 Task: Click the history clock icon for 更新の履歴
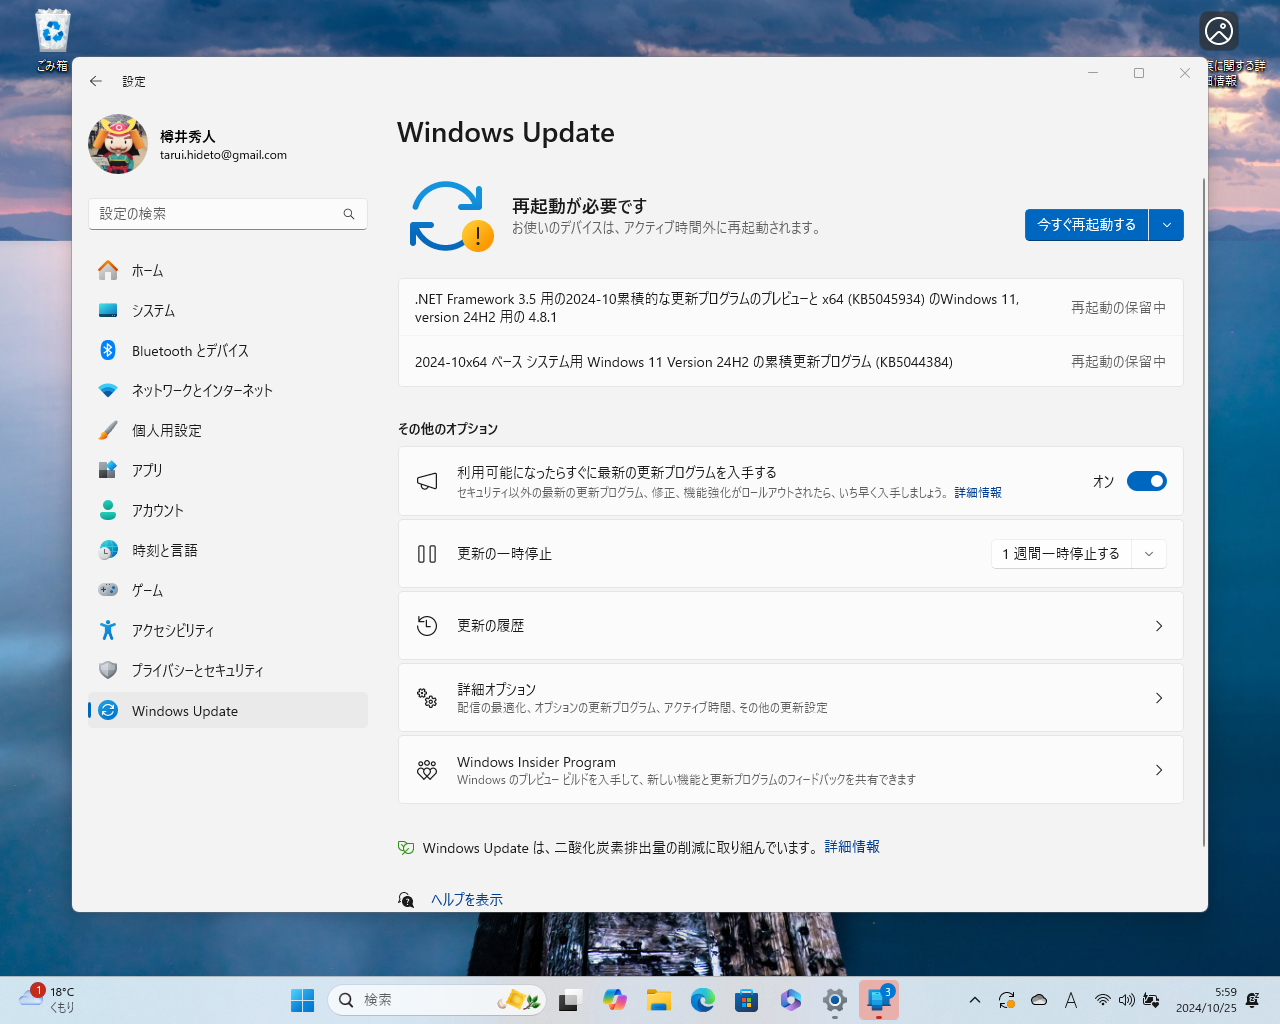click(427, 626)
